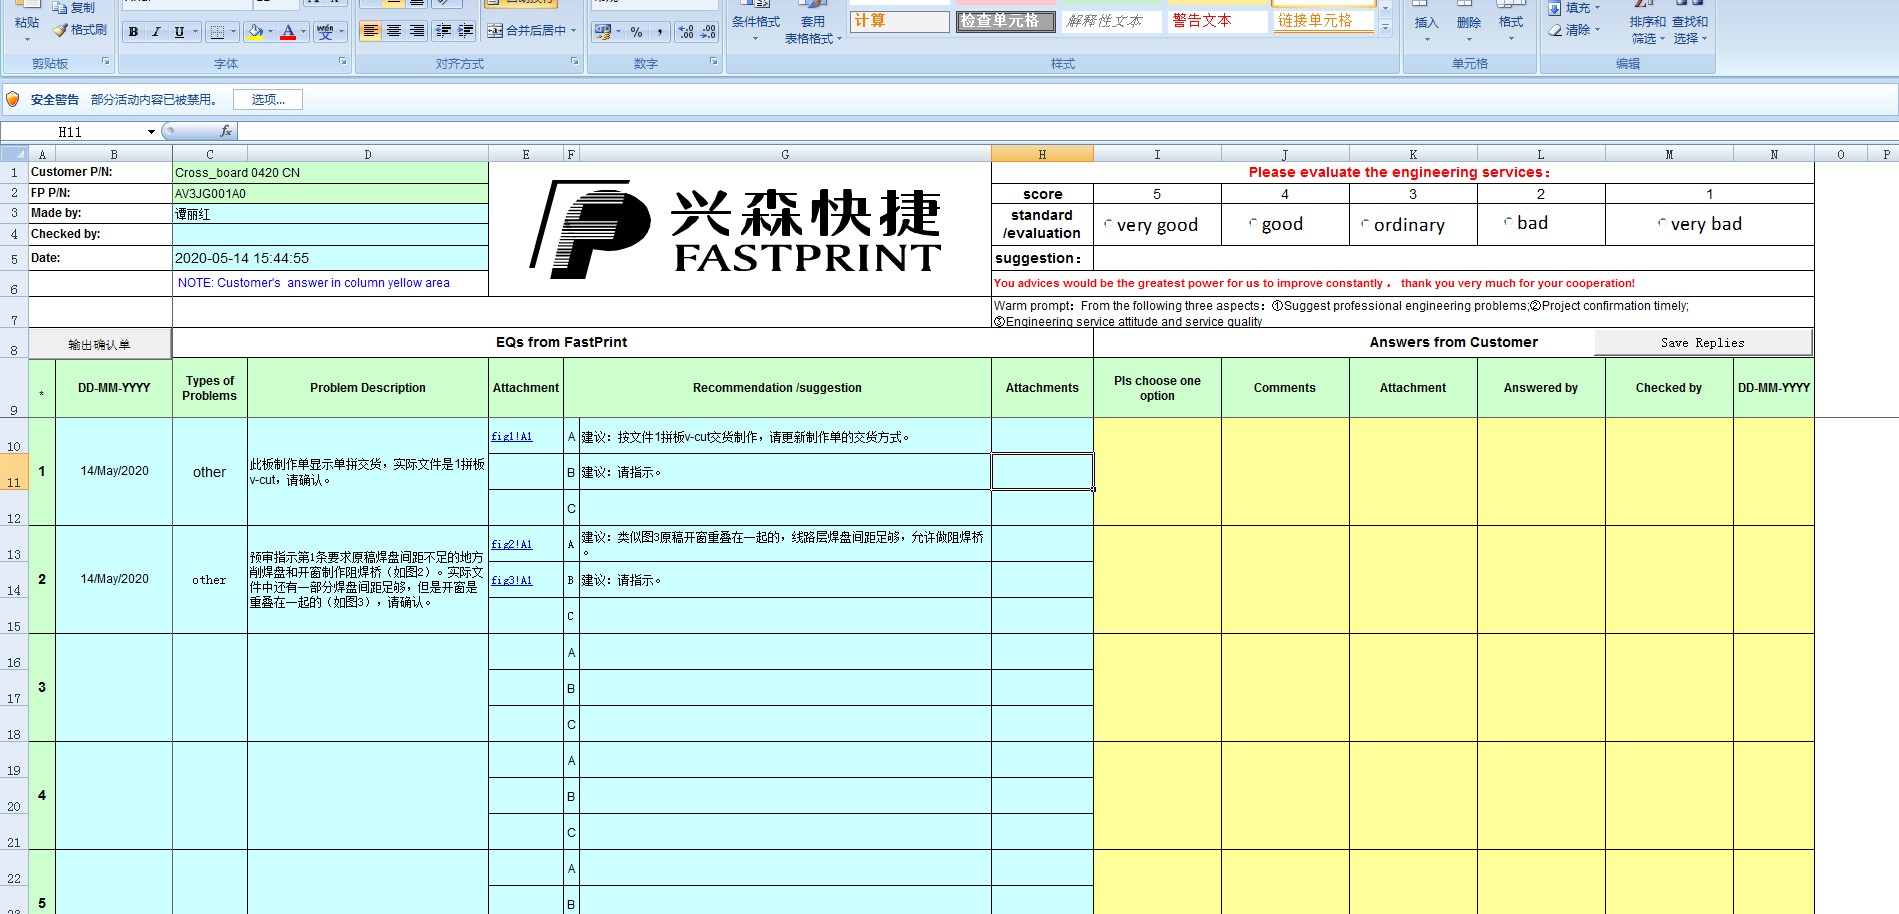The image size is (1899, 914).
Task: Click the borders icon
Action: [218, 32]
